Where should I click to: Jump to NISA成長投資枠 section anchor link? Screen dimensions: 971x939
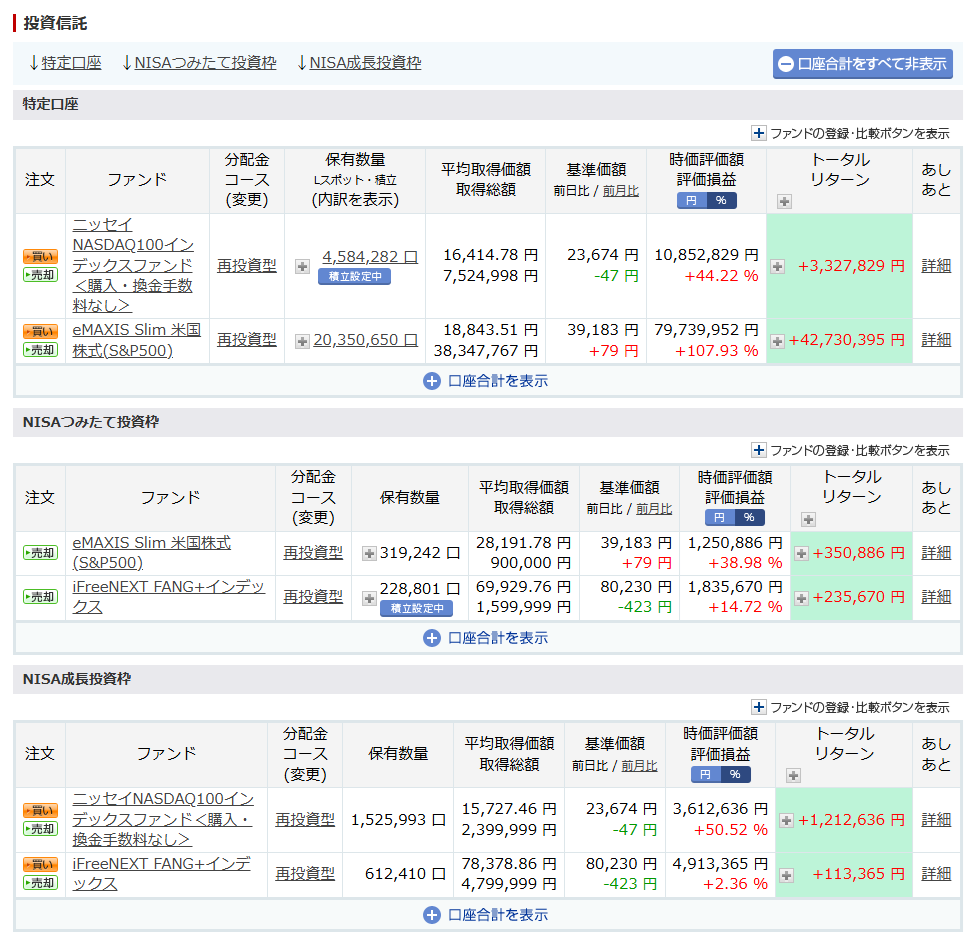(x=358, y=63)
